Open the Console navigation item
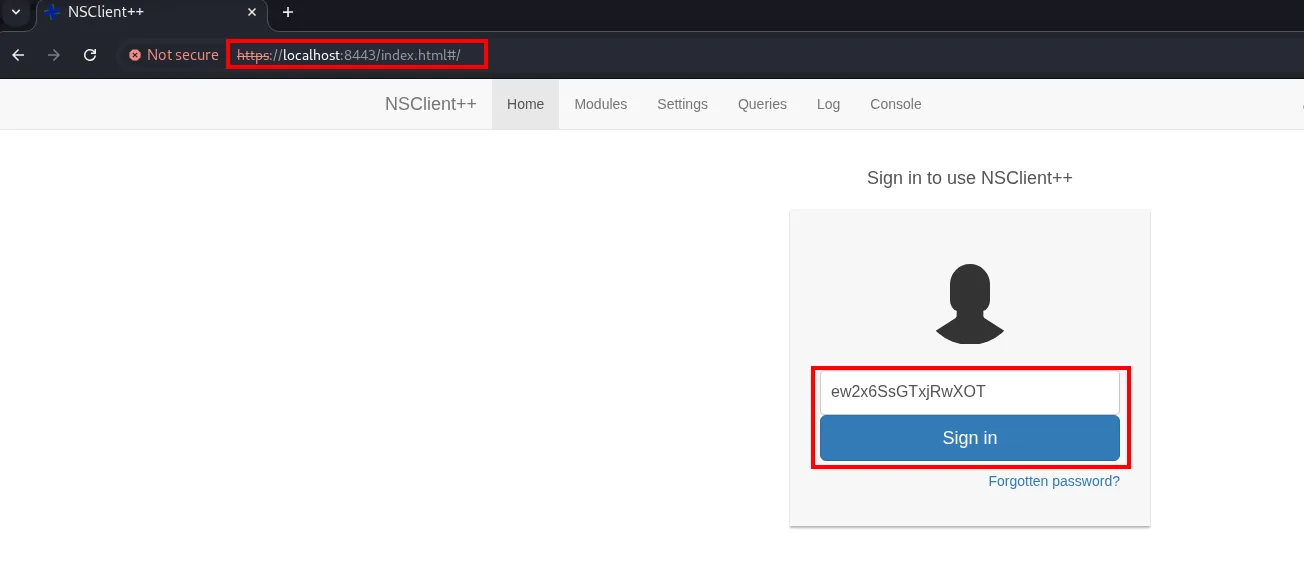Image resolution: width=1304 pixels, height=579 pixels. [x=896, y=104]
